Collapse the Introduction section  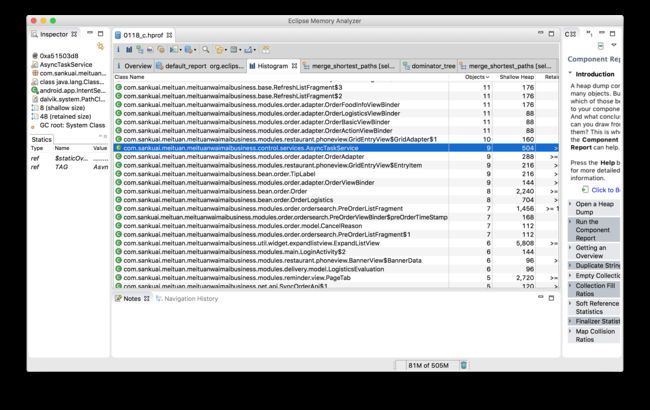click(570, 73)
